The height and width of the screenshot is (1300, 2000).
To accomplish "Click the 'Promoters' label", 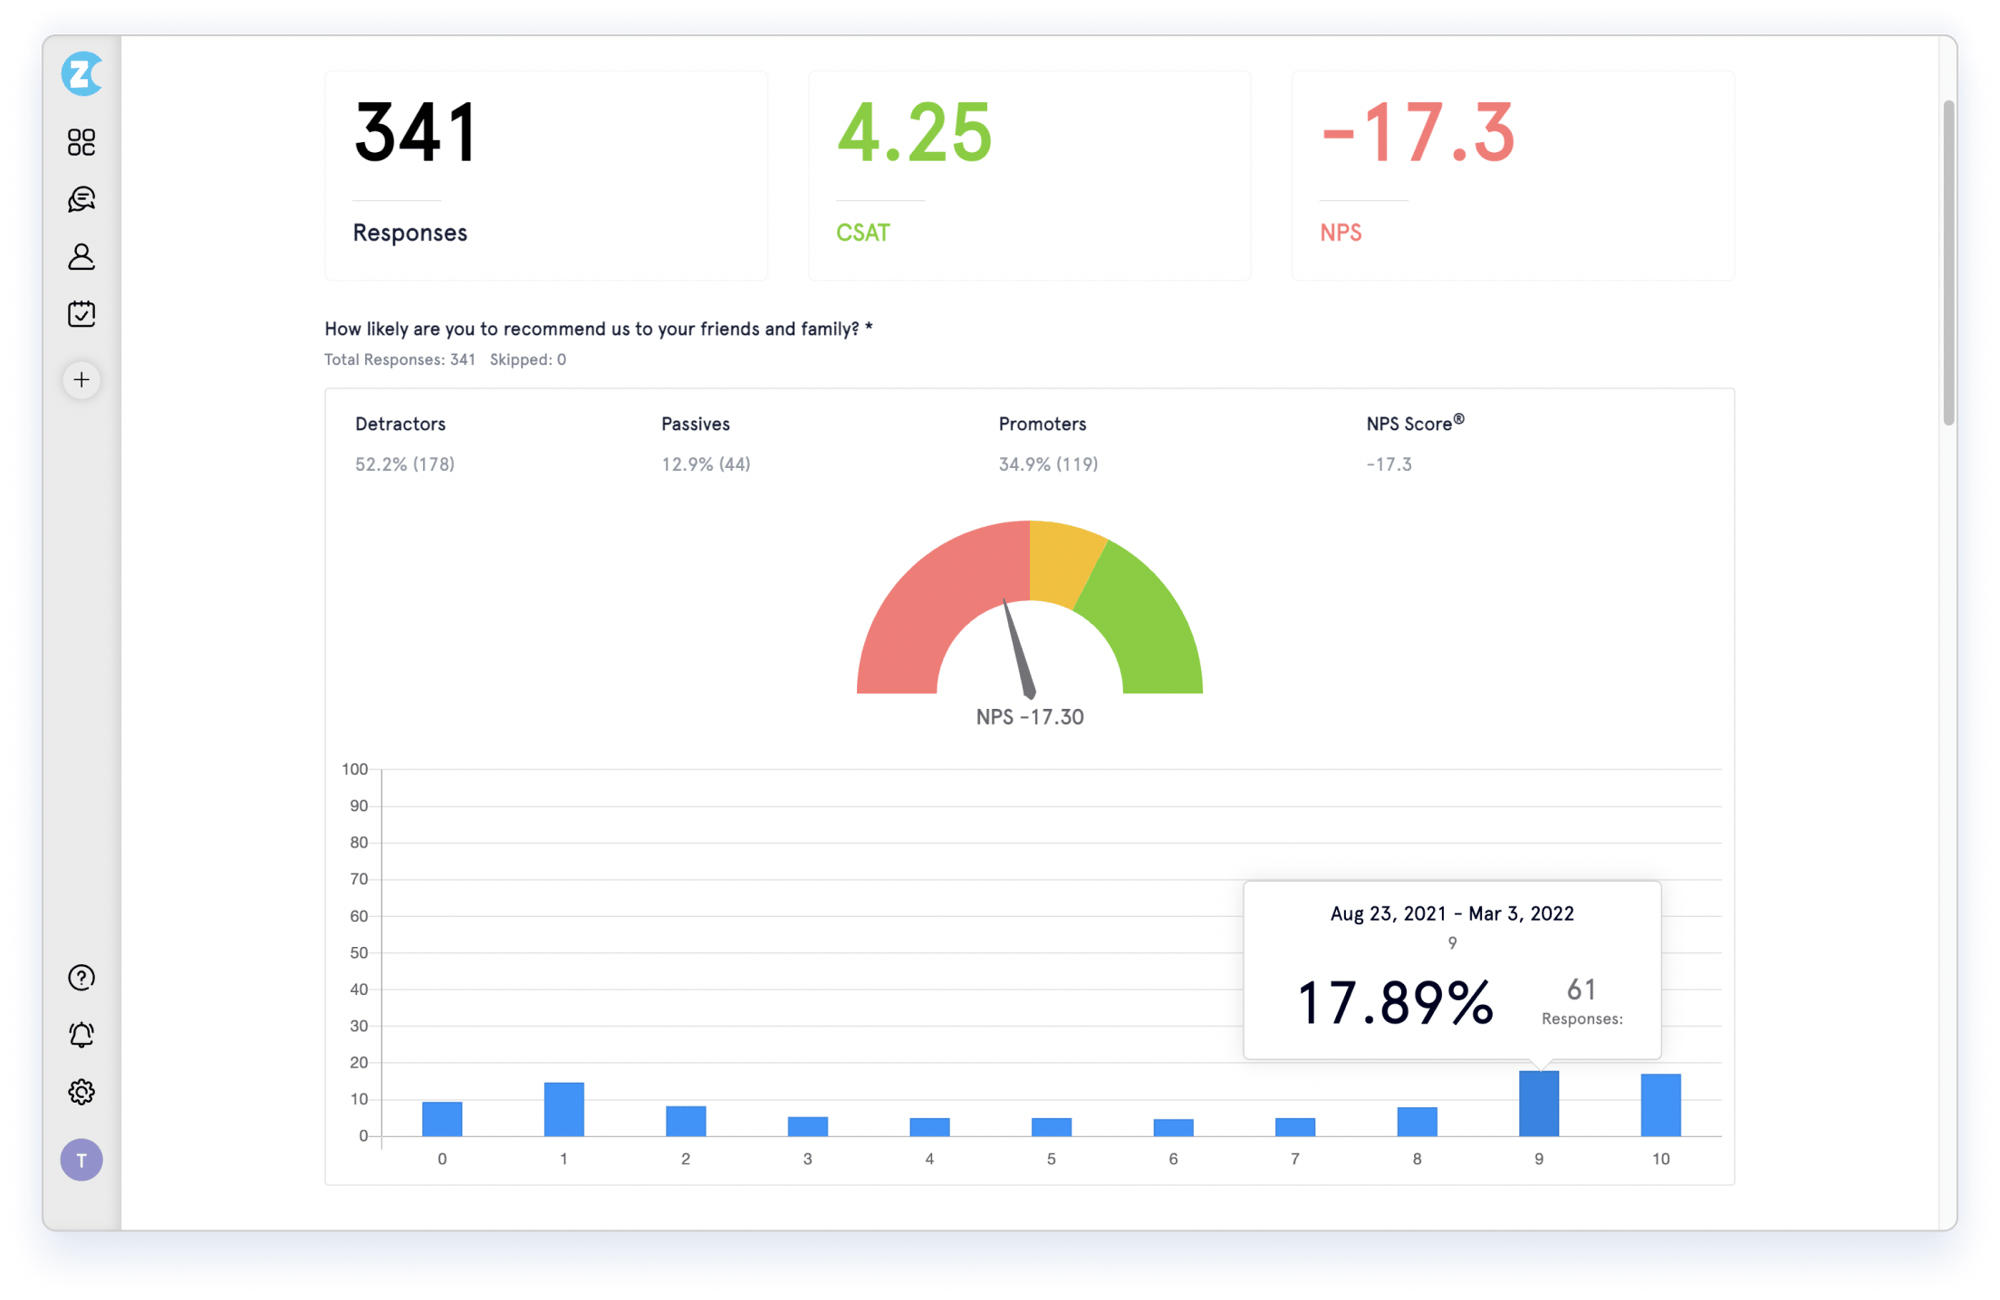I will pyautogui.click(x=1042, y=424).
